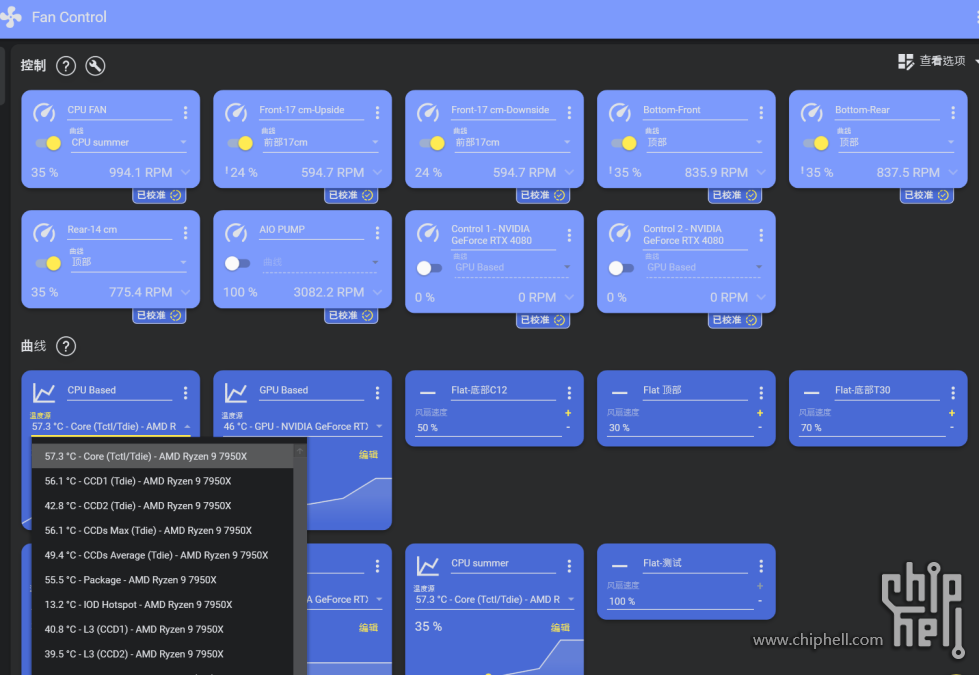Click 已校准 badge under Control 1 NVIDIA
The width and height of the screenshot is (979, 675).
coord(543,320)
